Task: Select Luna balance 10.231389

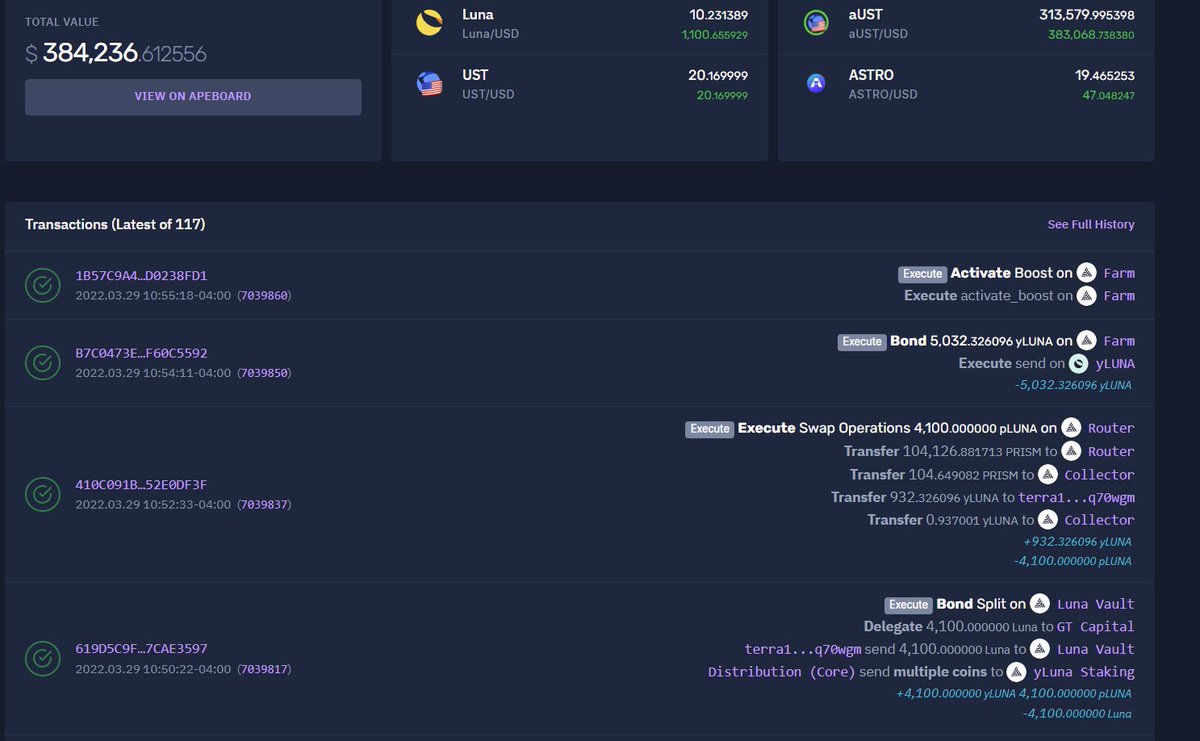Action: [718, 15]
